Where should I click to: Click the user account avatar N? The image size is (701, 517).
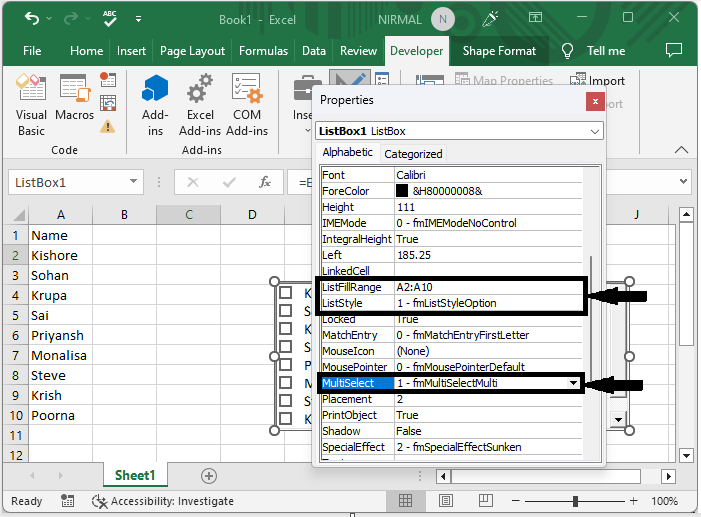pyautogui.click(x=443, y=19)
